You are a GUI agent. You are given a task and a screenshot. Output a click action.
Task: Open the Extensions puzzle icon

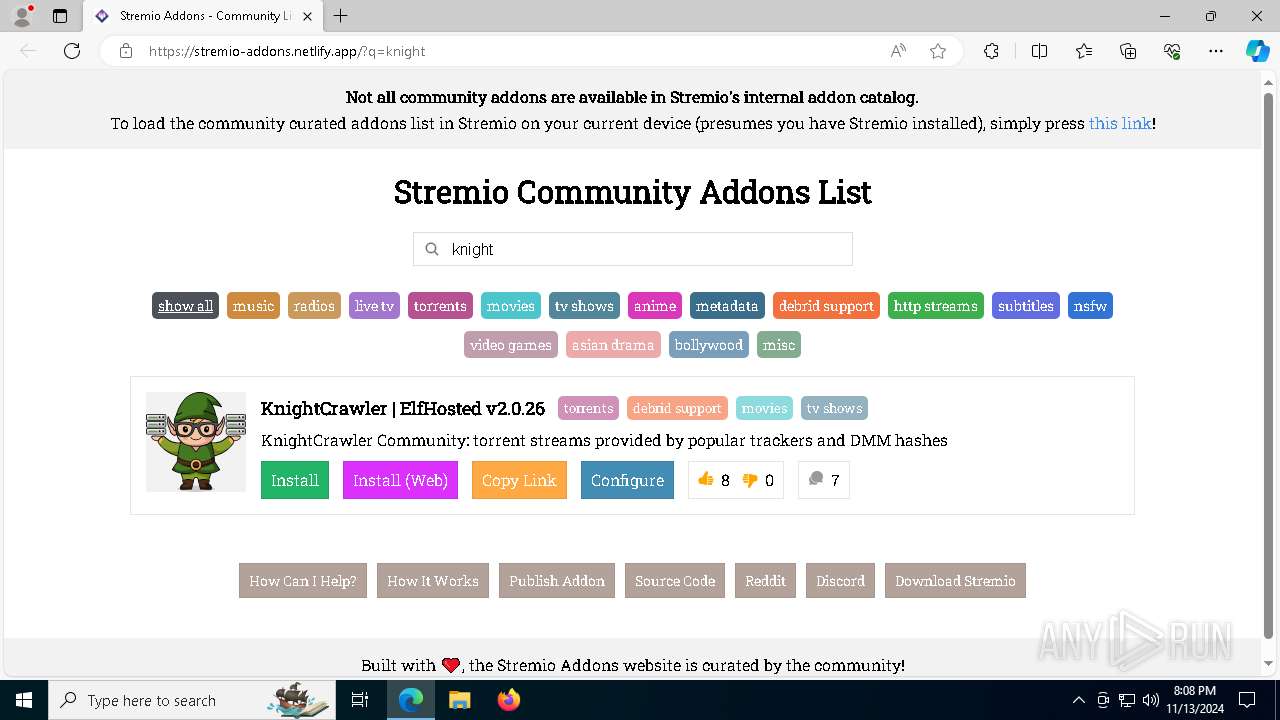click(x=991, y=51)
